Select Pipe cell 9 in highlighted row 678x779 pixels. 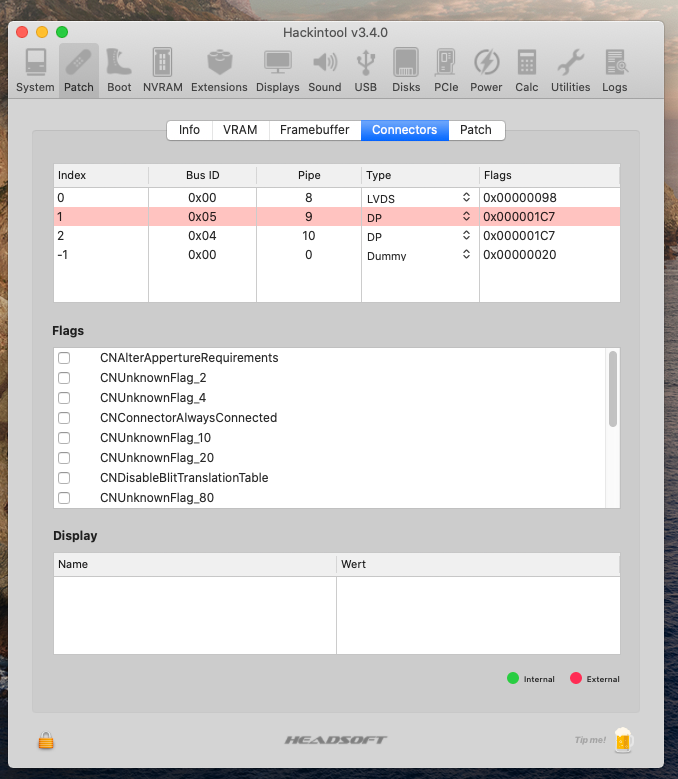(x=308, y=217)
